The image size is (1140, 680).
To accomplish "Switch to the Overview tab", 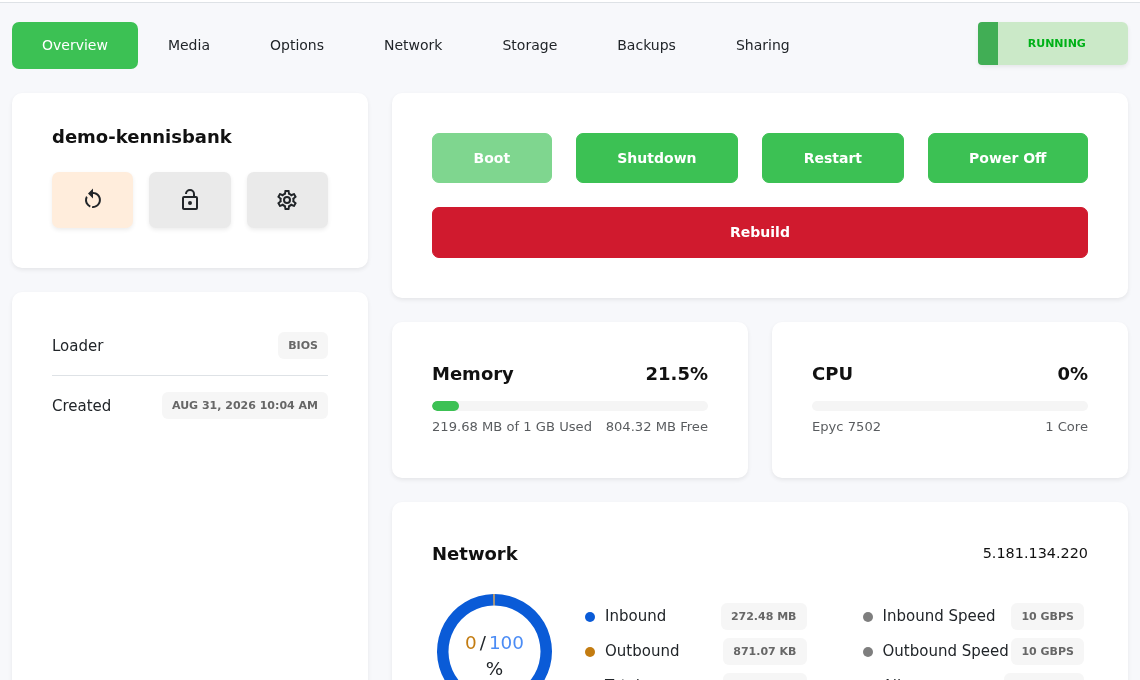I will click(x=75, y=45).
